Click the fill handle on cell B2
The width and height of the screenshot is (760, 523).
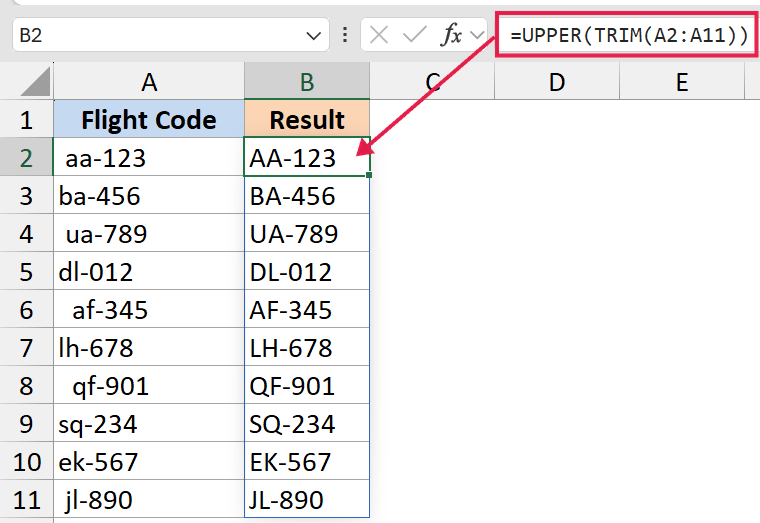pos(369,175)
